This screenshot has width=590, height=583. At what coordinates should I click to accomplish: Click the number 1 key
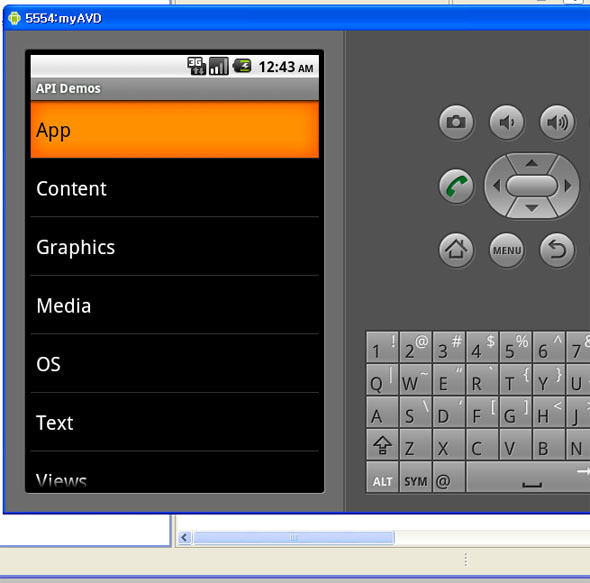pos(382,347)
